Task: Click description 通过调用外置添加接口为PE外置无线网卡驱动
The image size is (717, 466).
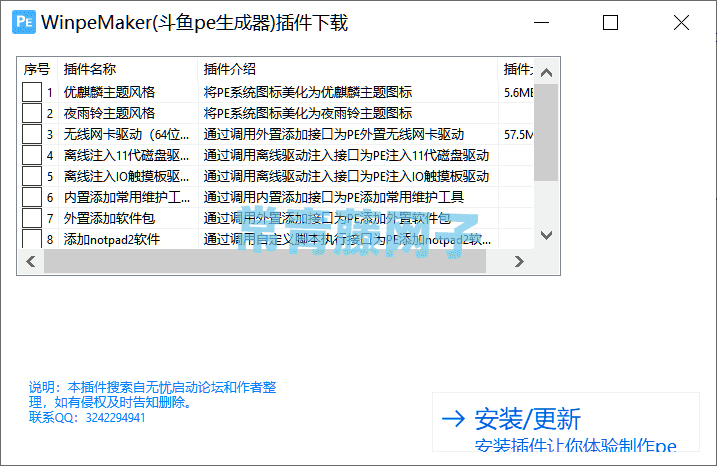Action: (x=334, y=134)
